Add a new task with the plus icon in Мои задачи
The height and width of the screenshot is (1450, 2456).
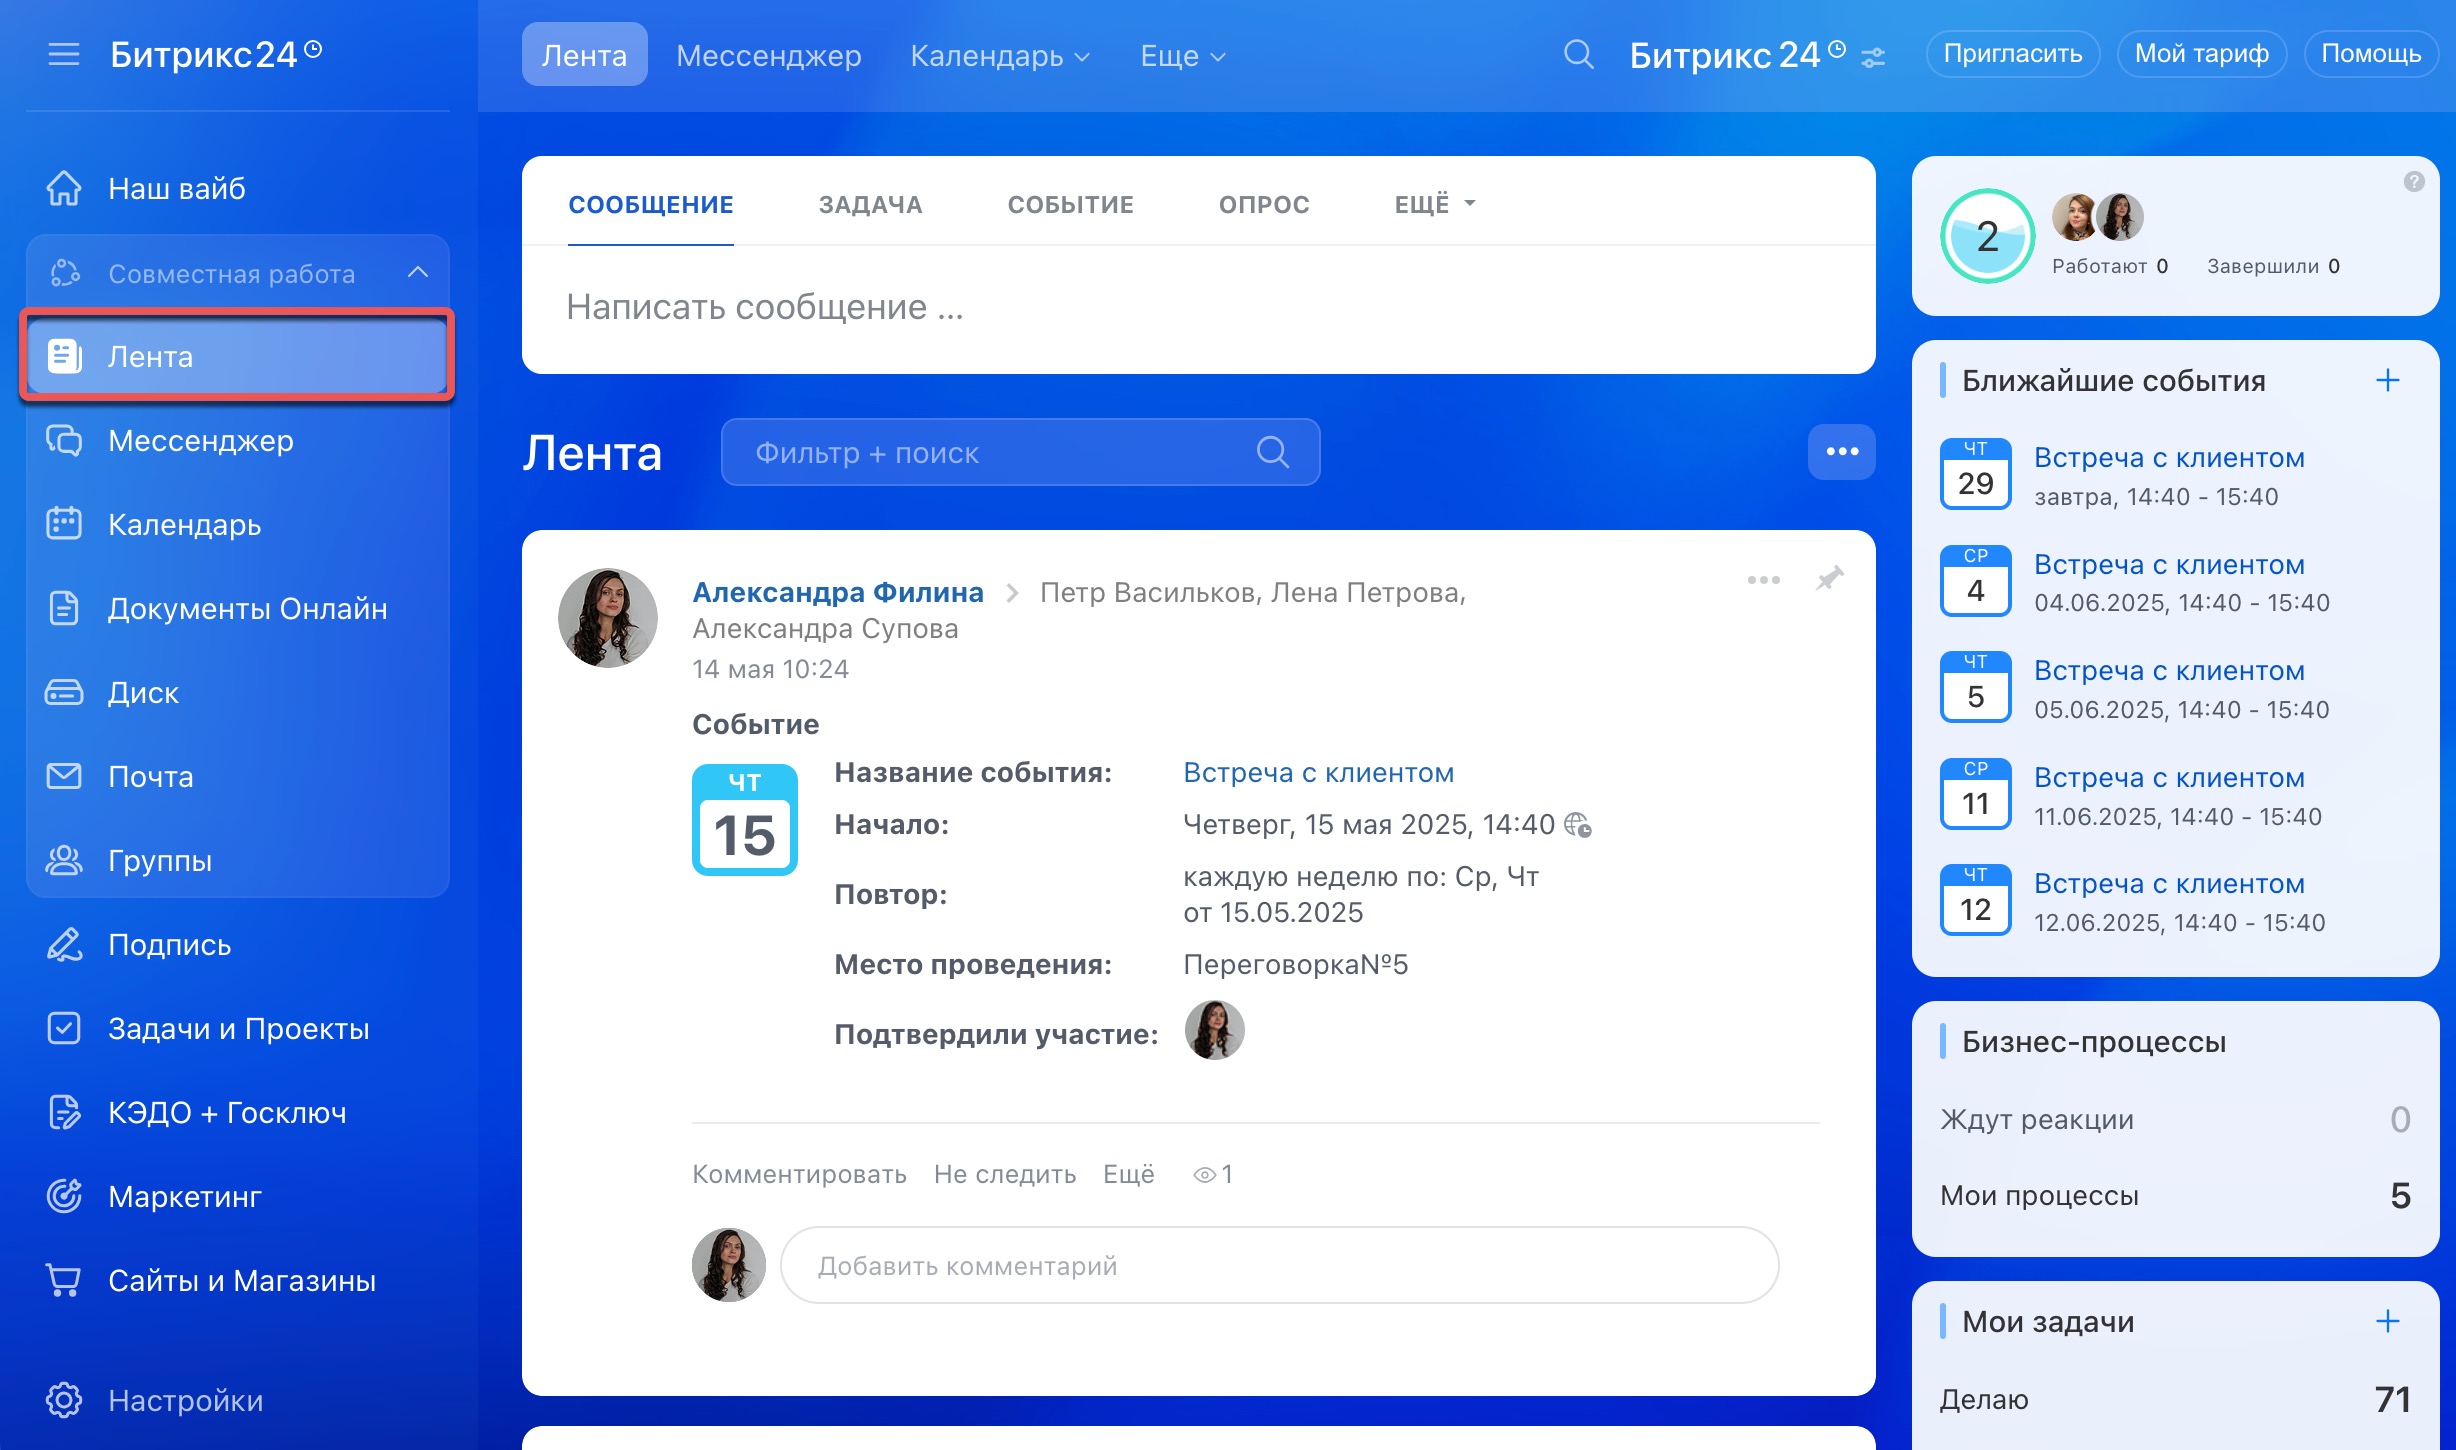point(2387,1321)
